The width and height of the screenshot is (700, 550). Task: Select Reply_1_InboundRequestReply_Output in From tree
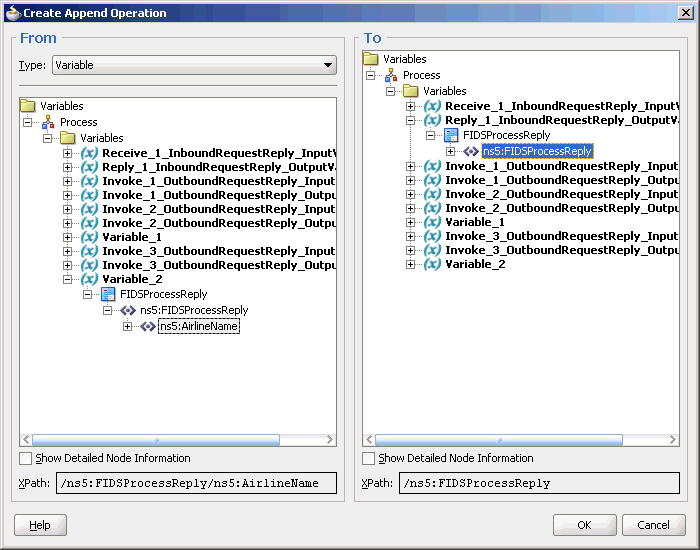[x=219, y=167]
